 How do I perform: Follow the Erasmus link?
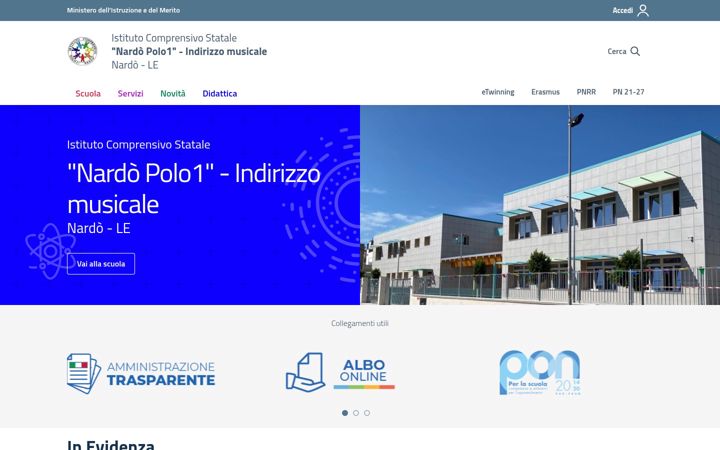point(546,92)
